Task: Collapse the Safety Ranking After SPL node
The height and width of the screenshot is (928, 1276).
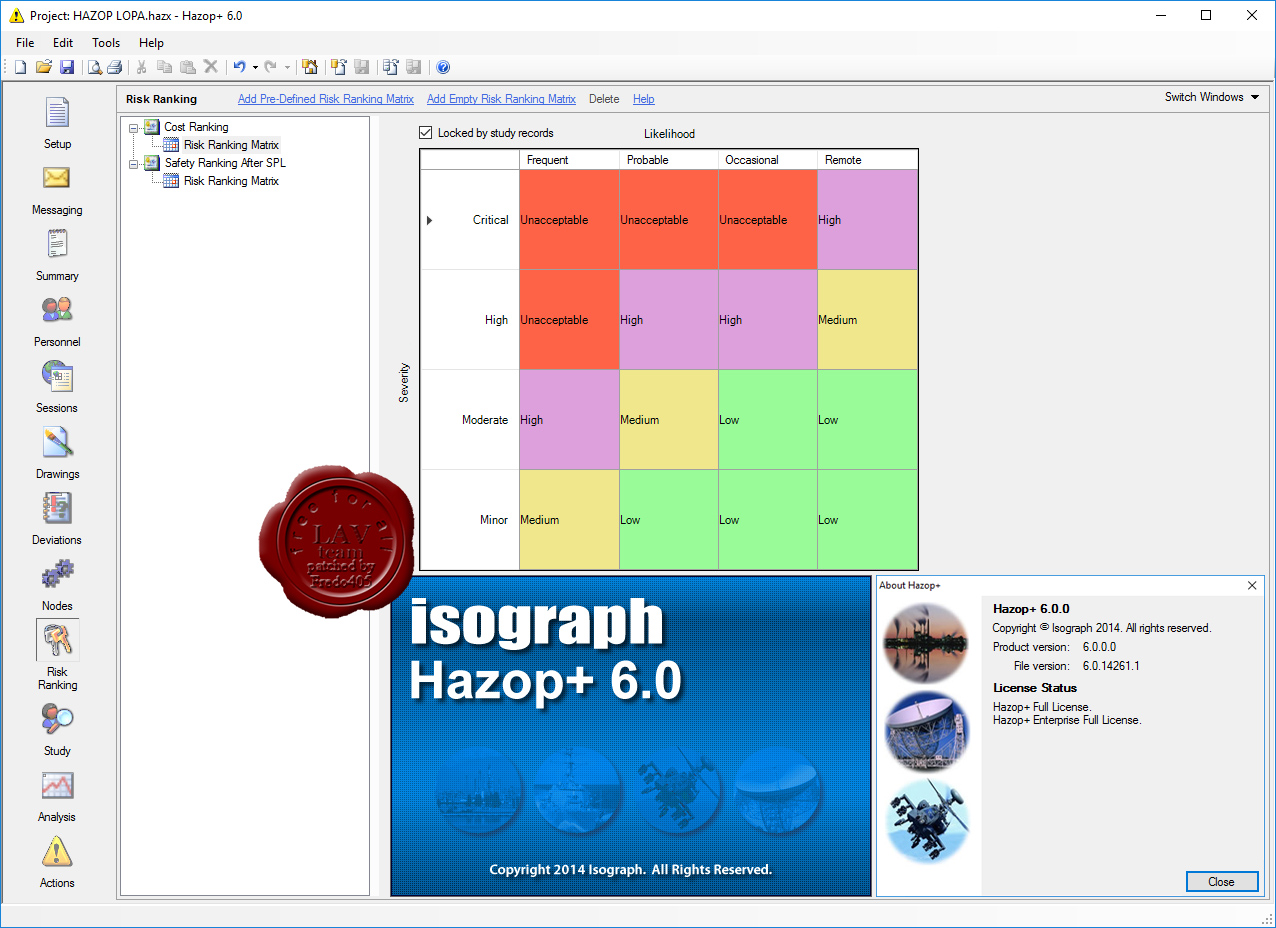Action: pyautogui.click(x=133, y=163)
